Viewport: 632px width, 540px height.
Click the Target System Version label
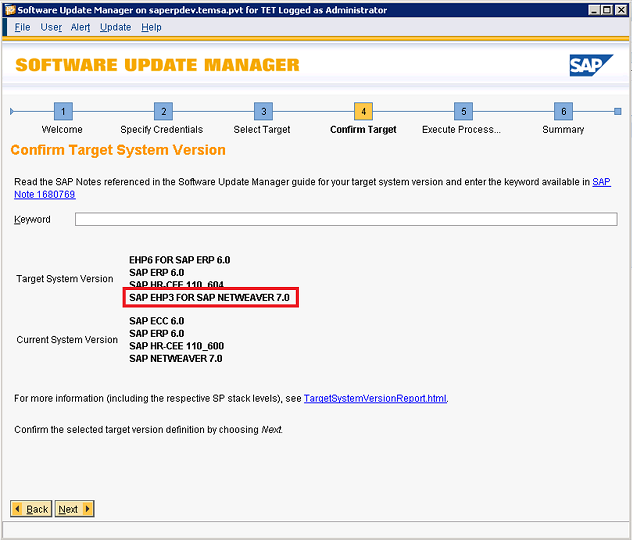pyautogui.click(x=64, y=278)
